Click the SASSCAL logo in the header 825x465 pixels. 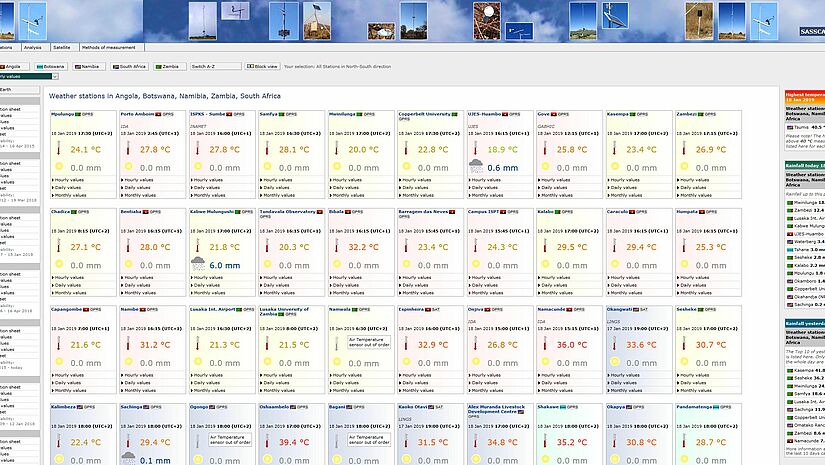click(x=812, y=32)
